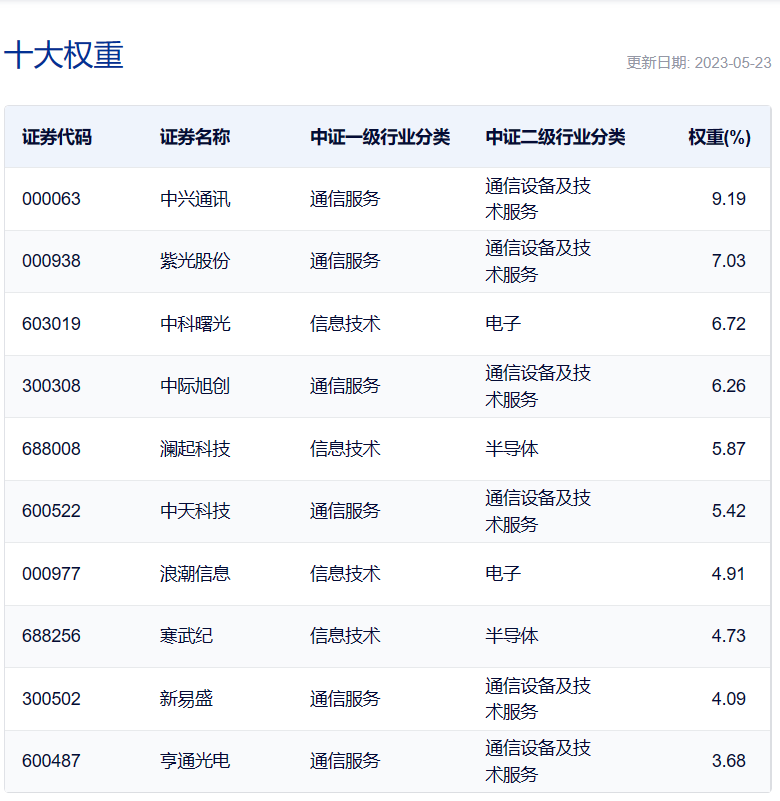Click 通信设备及技术服务 in the 中天科技 row
Image resolution: width=780 pixels, height=801 pixels.
pos(538,511)
